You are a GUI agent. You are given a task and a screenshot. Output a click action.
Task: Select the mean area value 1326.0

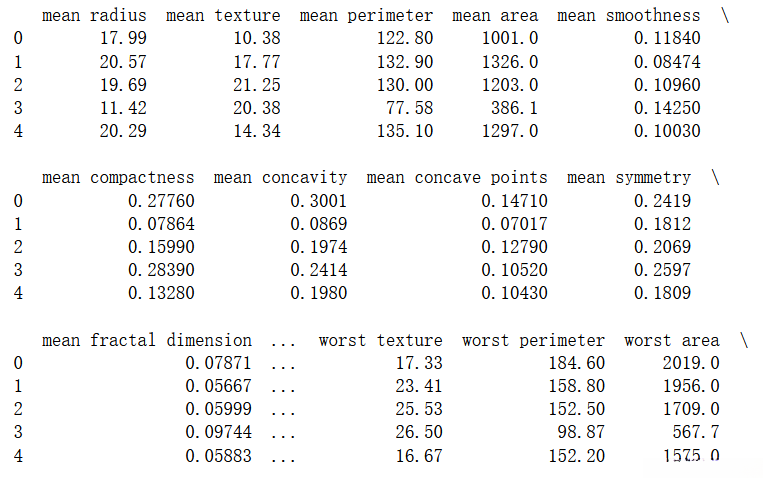click(509, 62)
